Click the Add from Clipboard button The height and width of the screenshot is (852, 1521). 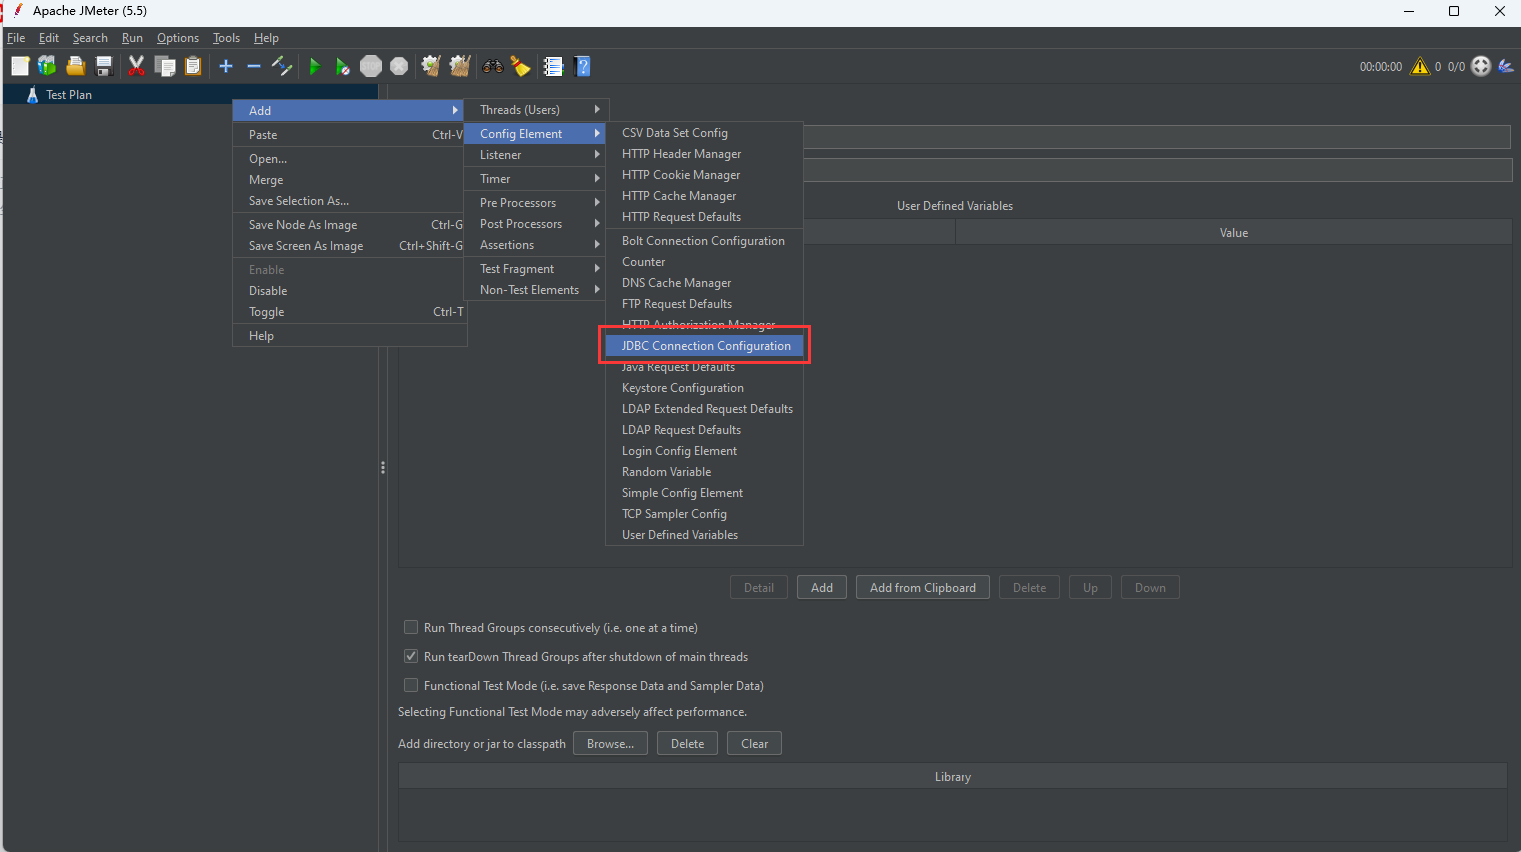point(923,588)
